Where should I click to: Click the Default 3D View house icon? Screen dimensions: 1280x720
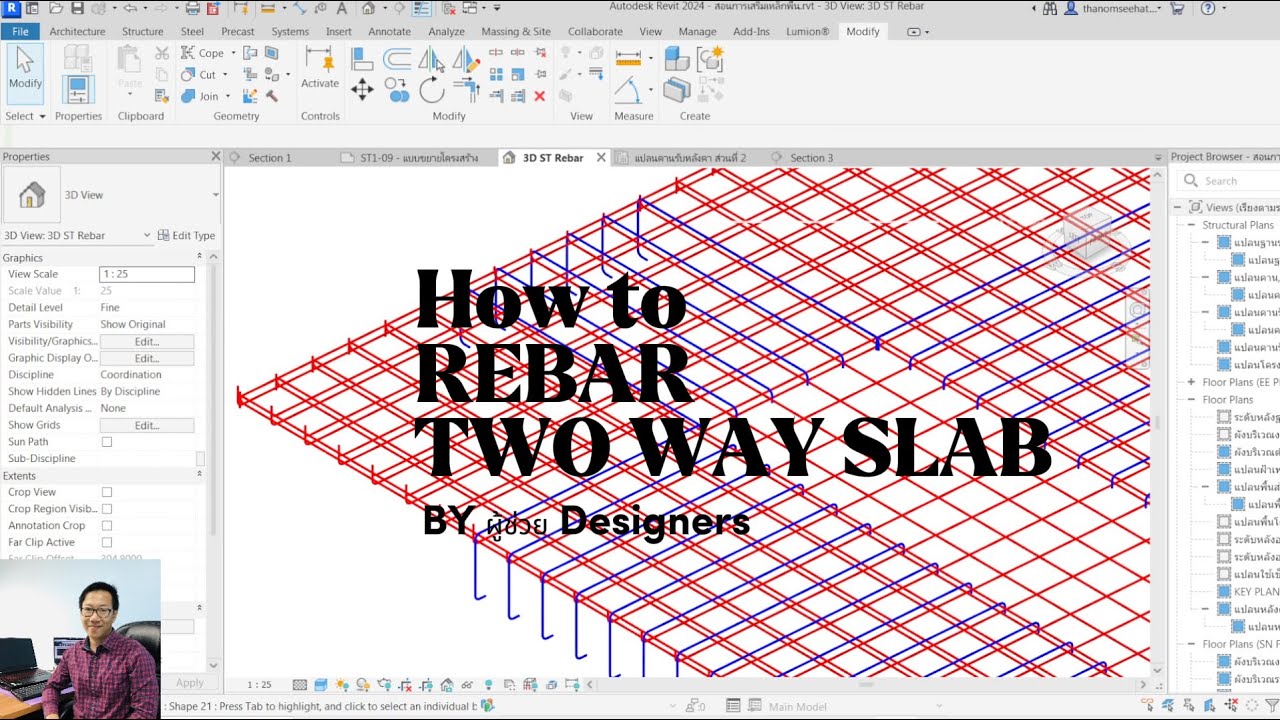tap(368, 8)
